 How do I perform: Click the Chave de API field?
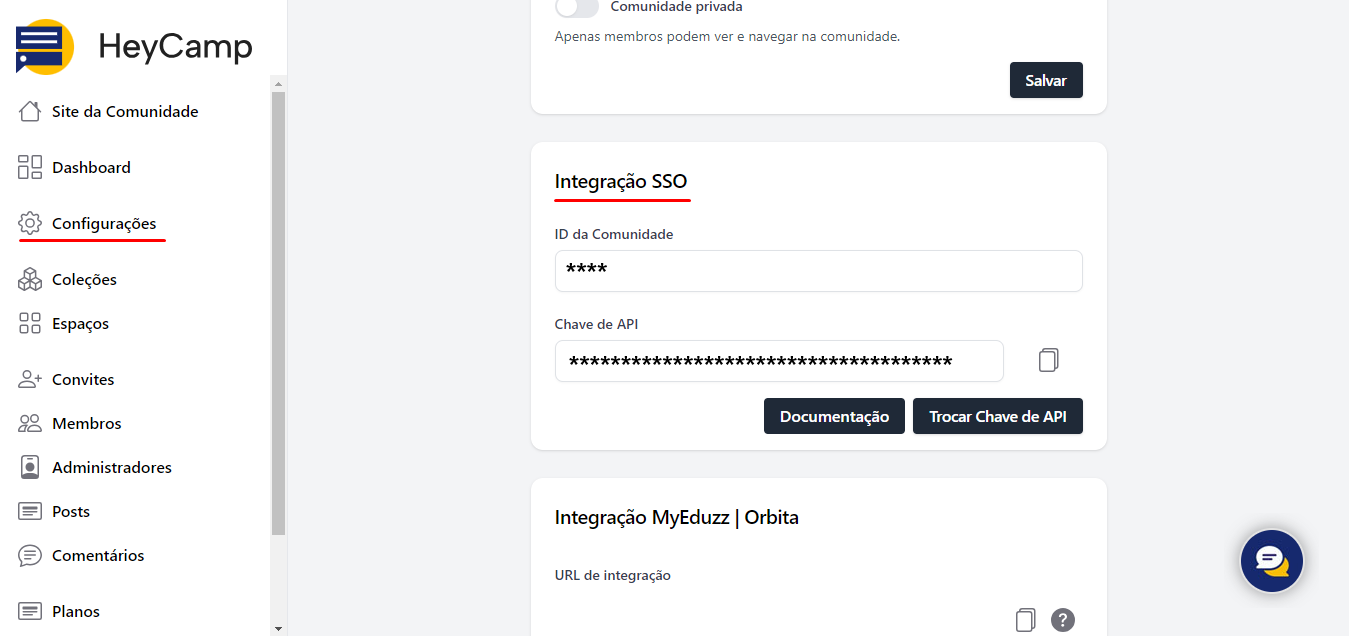(x=778, y=361)
